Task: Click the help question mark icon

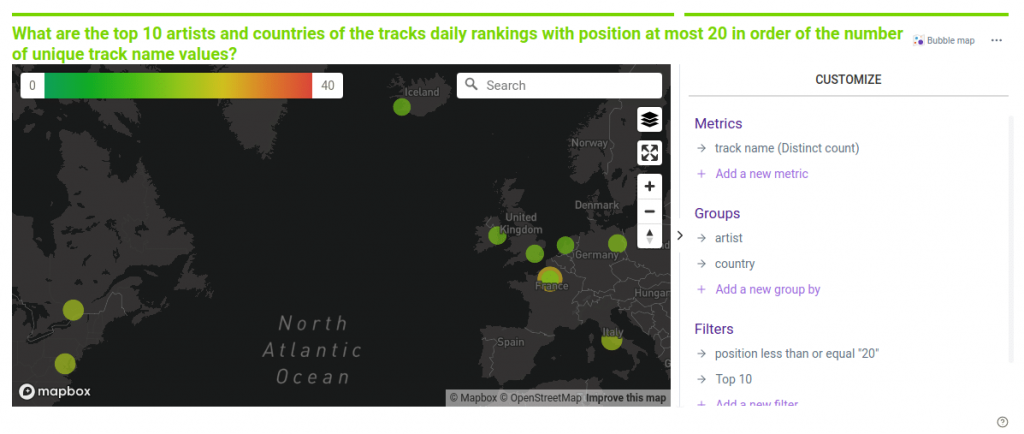Action: point(1002,421)
